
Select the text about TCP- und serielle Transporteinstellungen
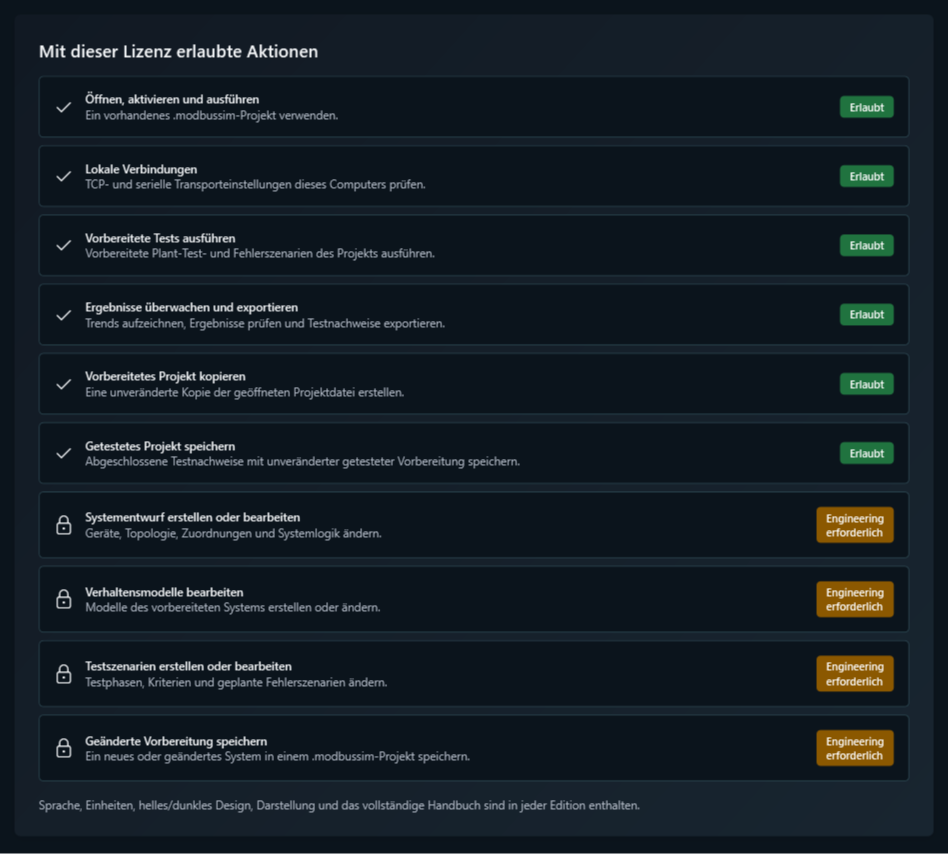point(255,184)
